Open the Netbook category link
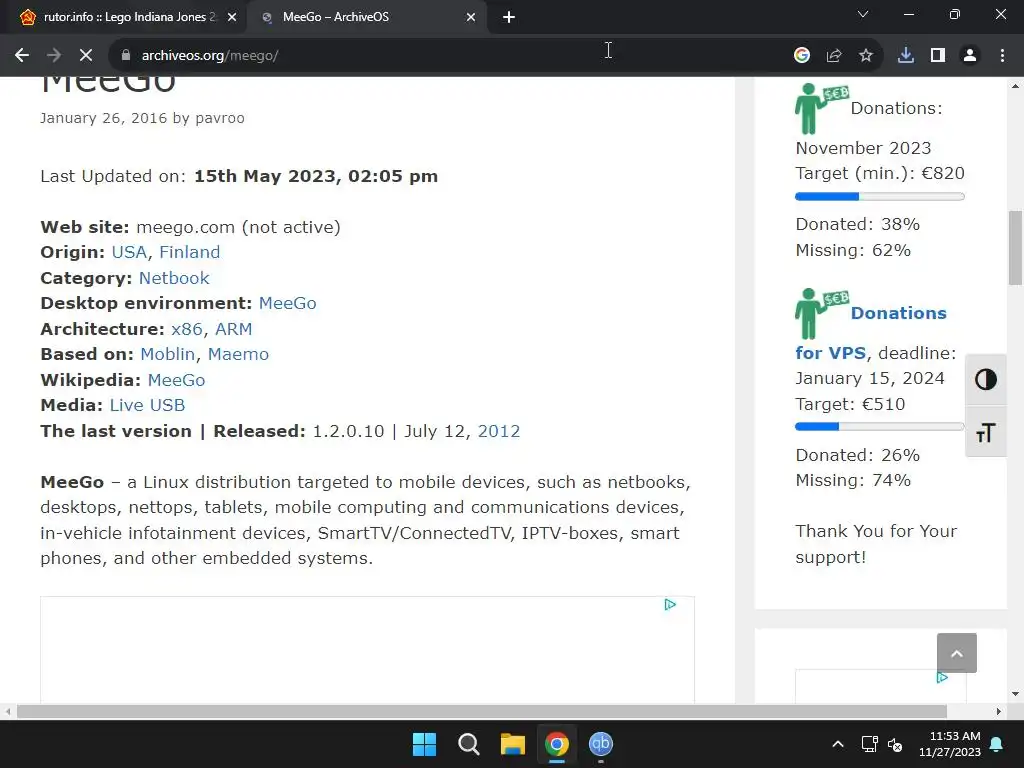 pyautogui.click(x=174, y=278)
